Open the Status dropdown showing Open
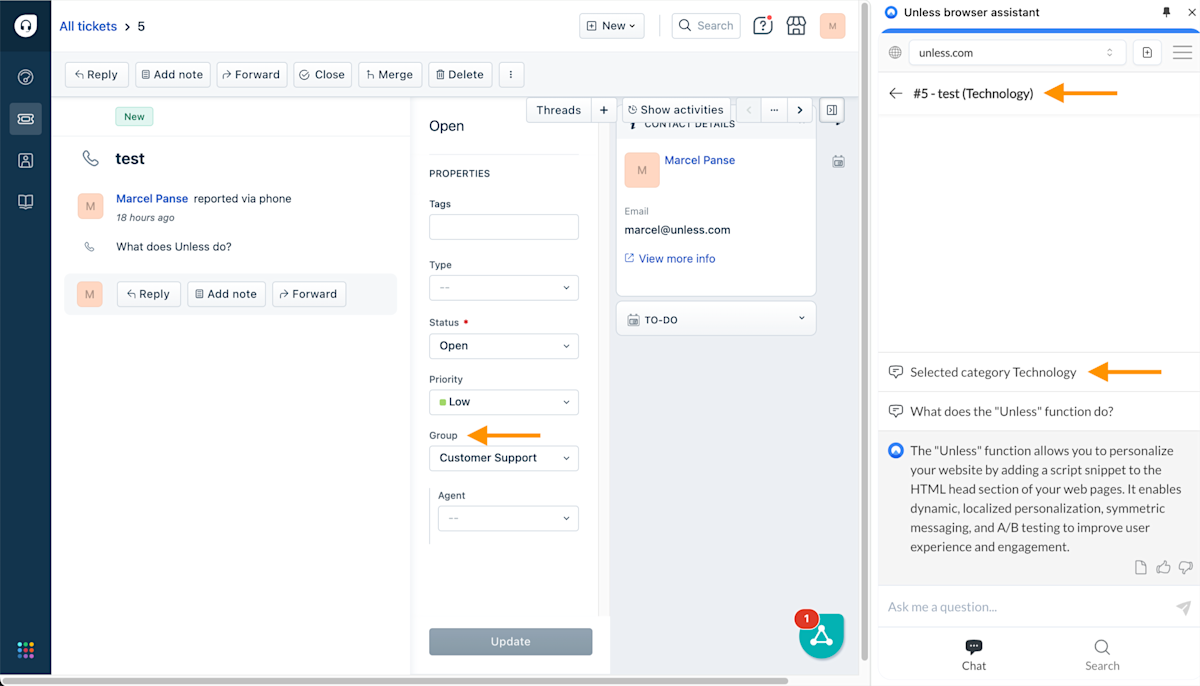This screenshot has height=686, width=1200. pos(504,345)
